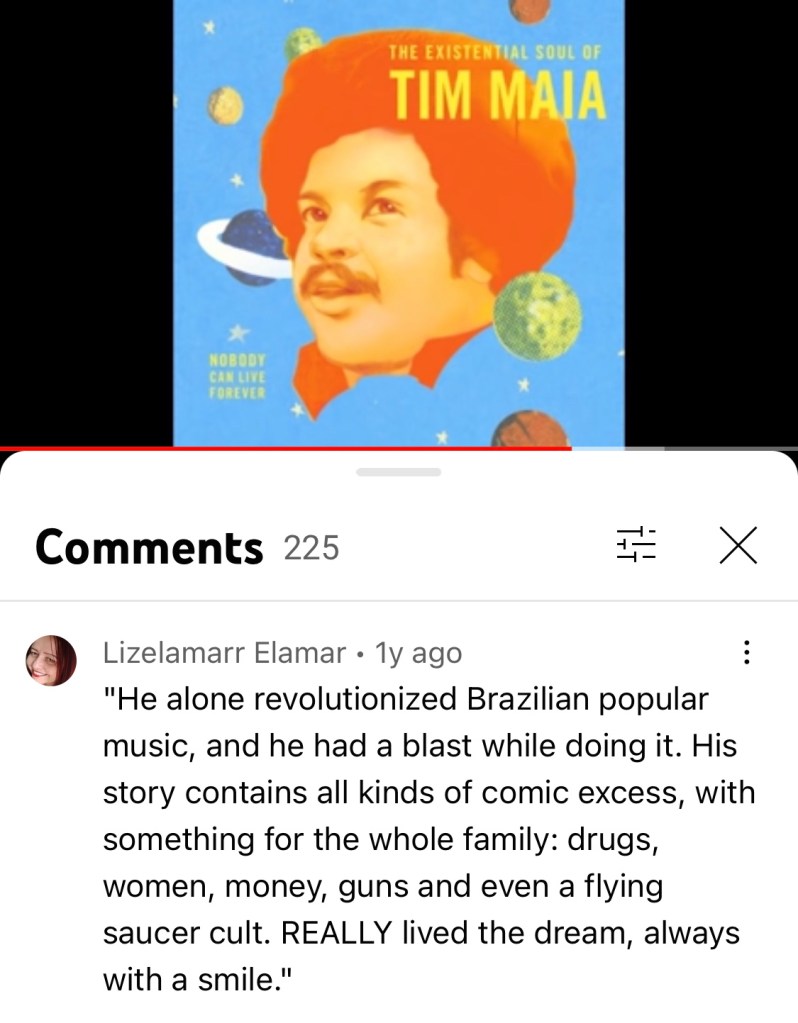Tap black area right of the video
Screen dimensions: 798x1023
711,222
